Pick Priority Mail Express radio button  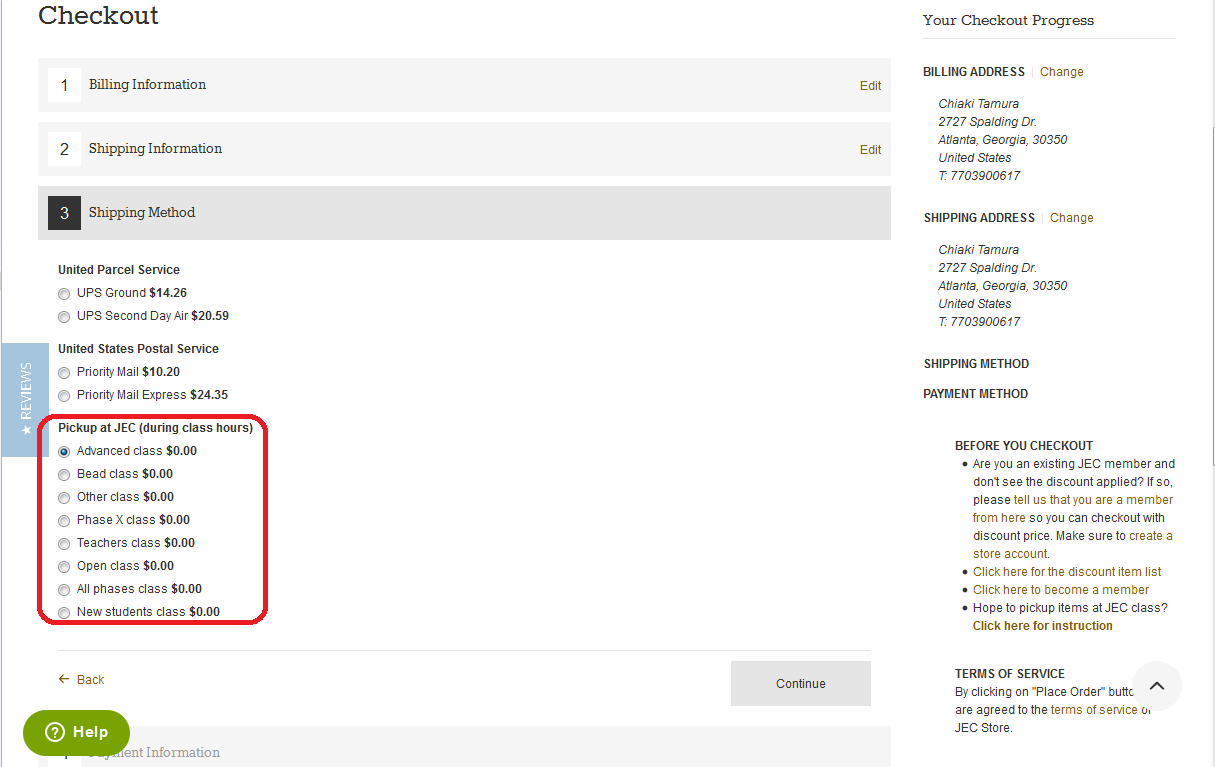[x=64, y=396]
